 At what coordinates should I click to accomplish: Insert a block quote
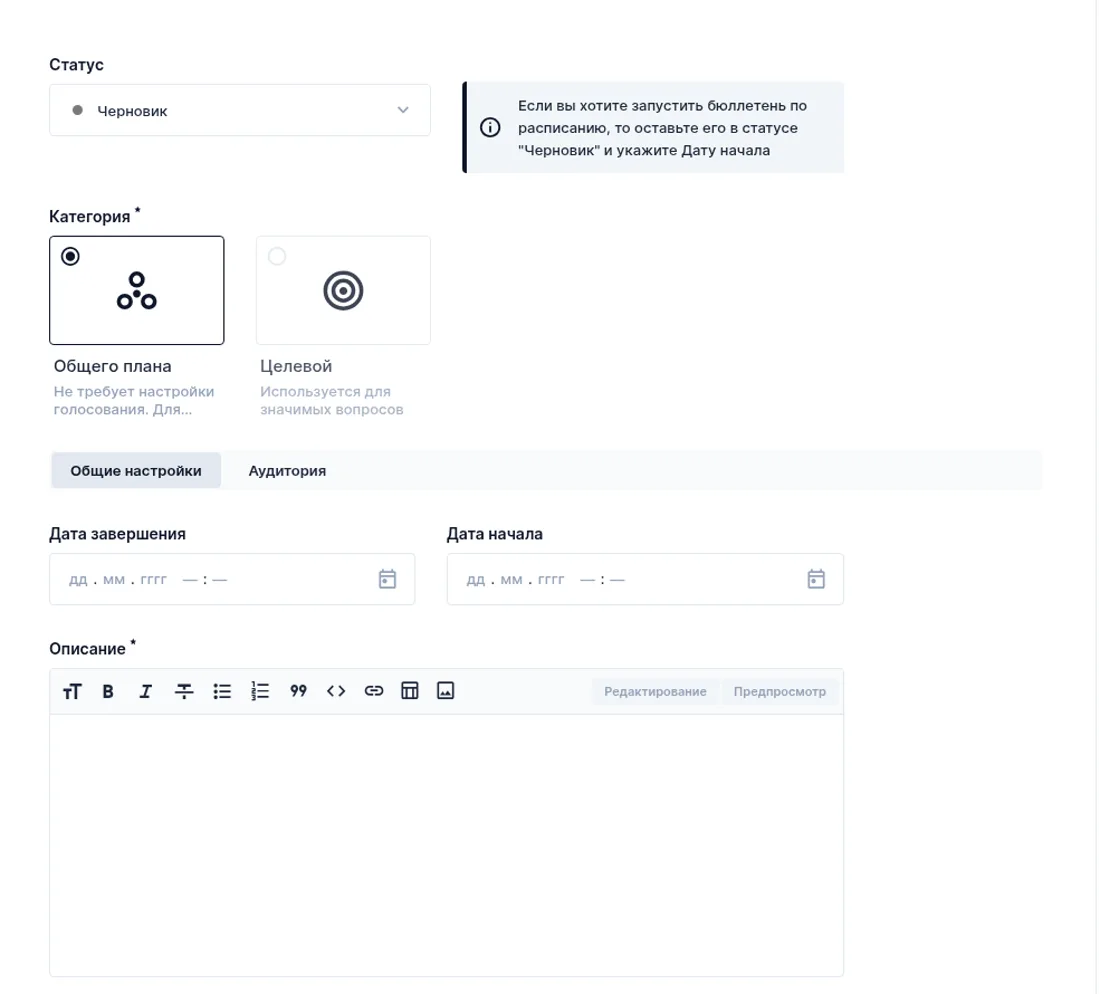tap(298, 692)
